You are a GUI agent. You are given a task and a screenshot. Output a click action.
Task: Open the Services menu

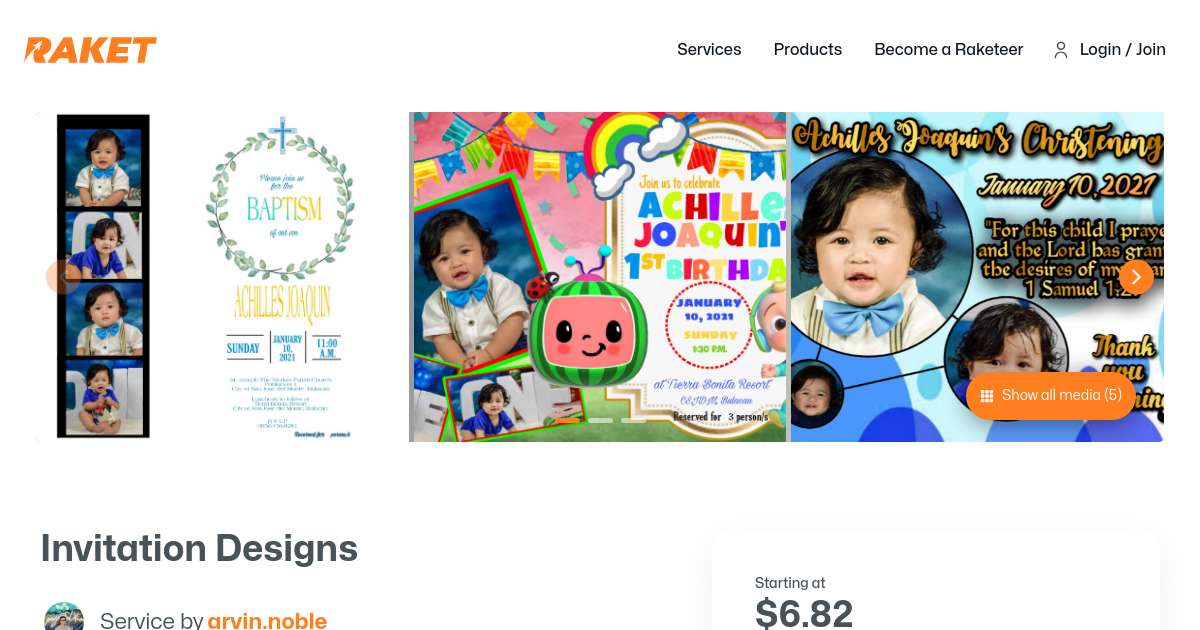pyautogui.click(x=709, y=50)
